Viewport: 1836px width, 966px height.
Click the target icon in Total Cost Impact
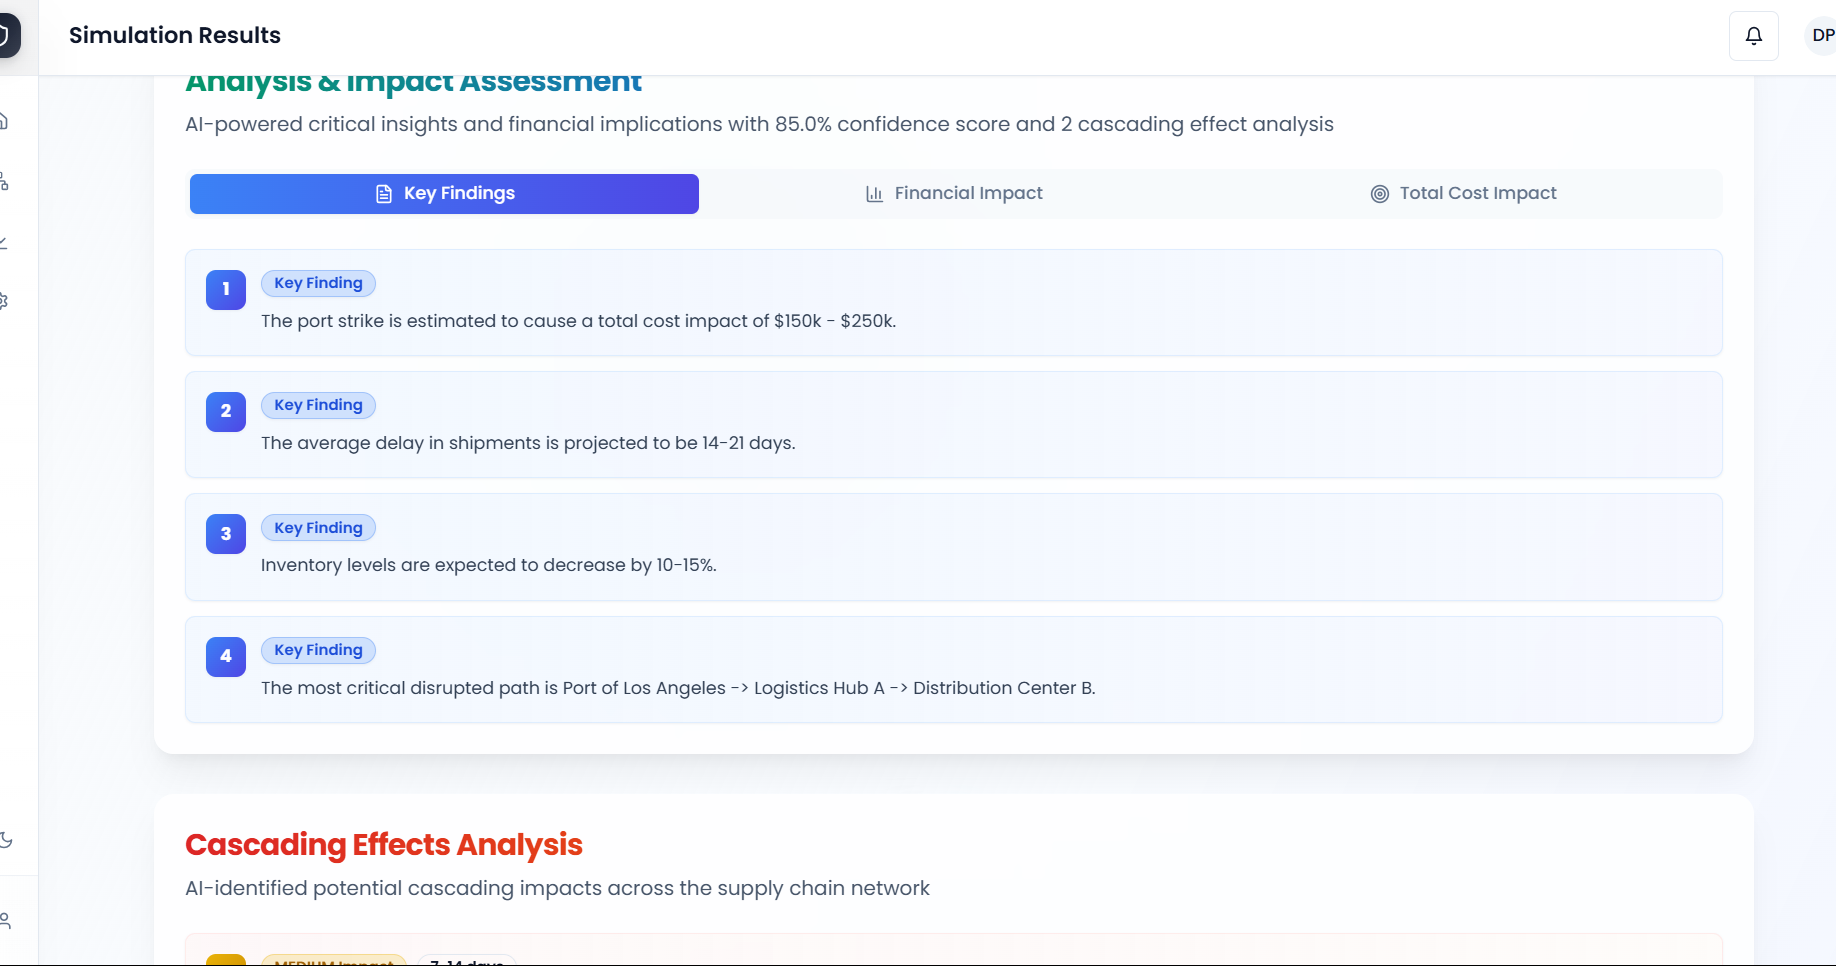(1379, 194)
